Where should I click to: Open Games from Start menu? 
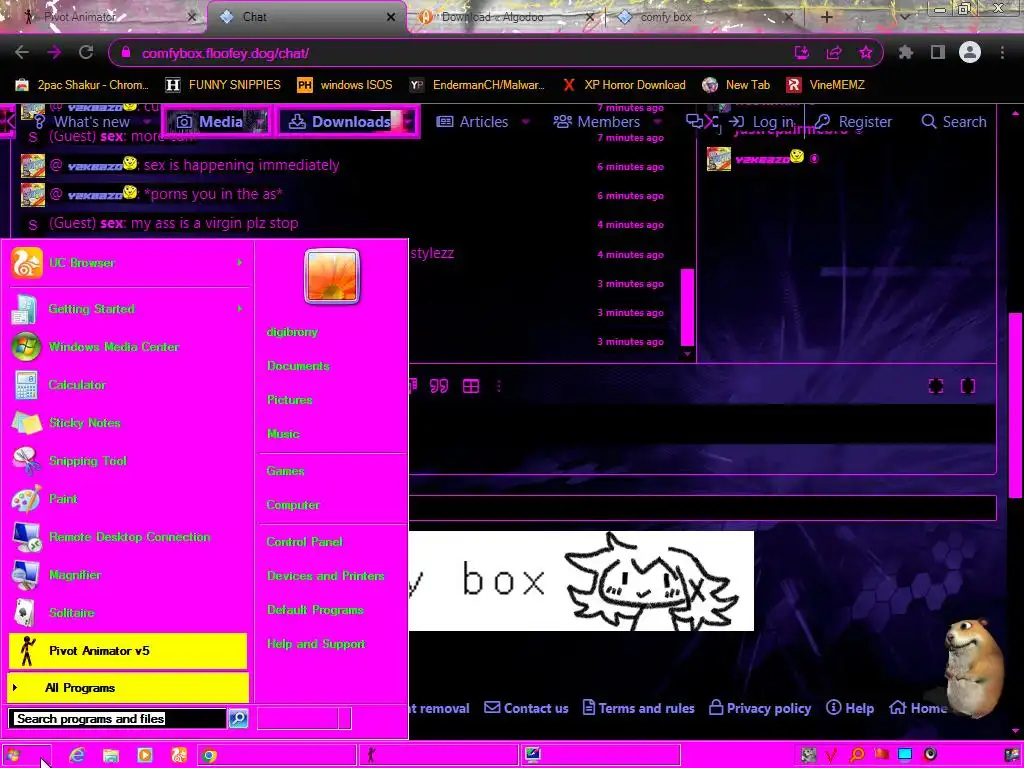285,471
